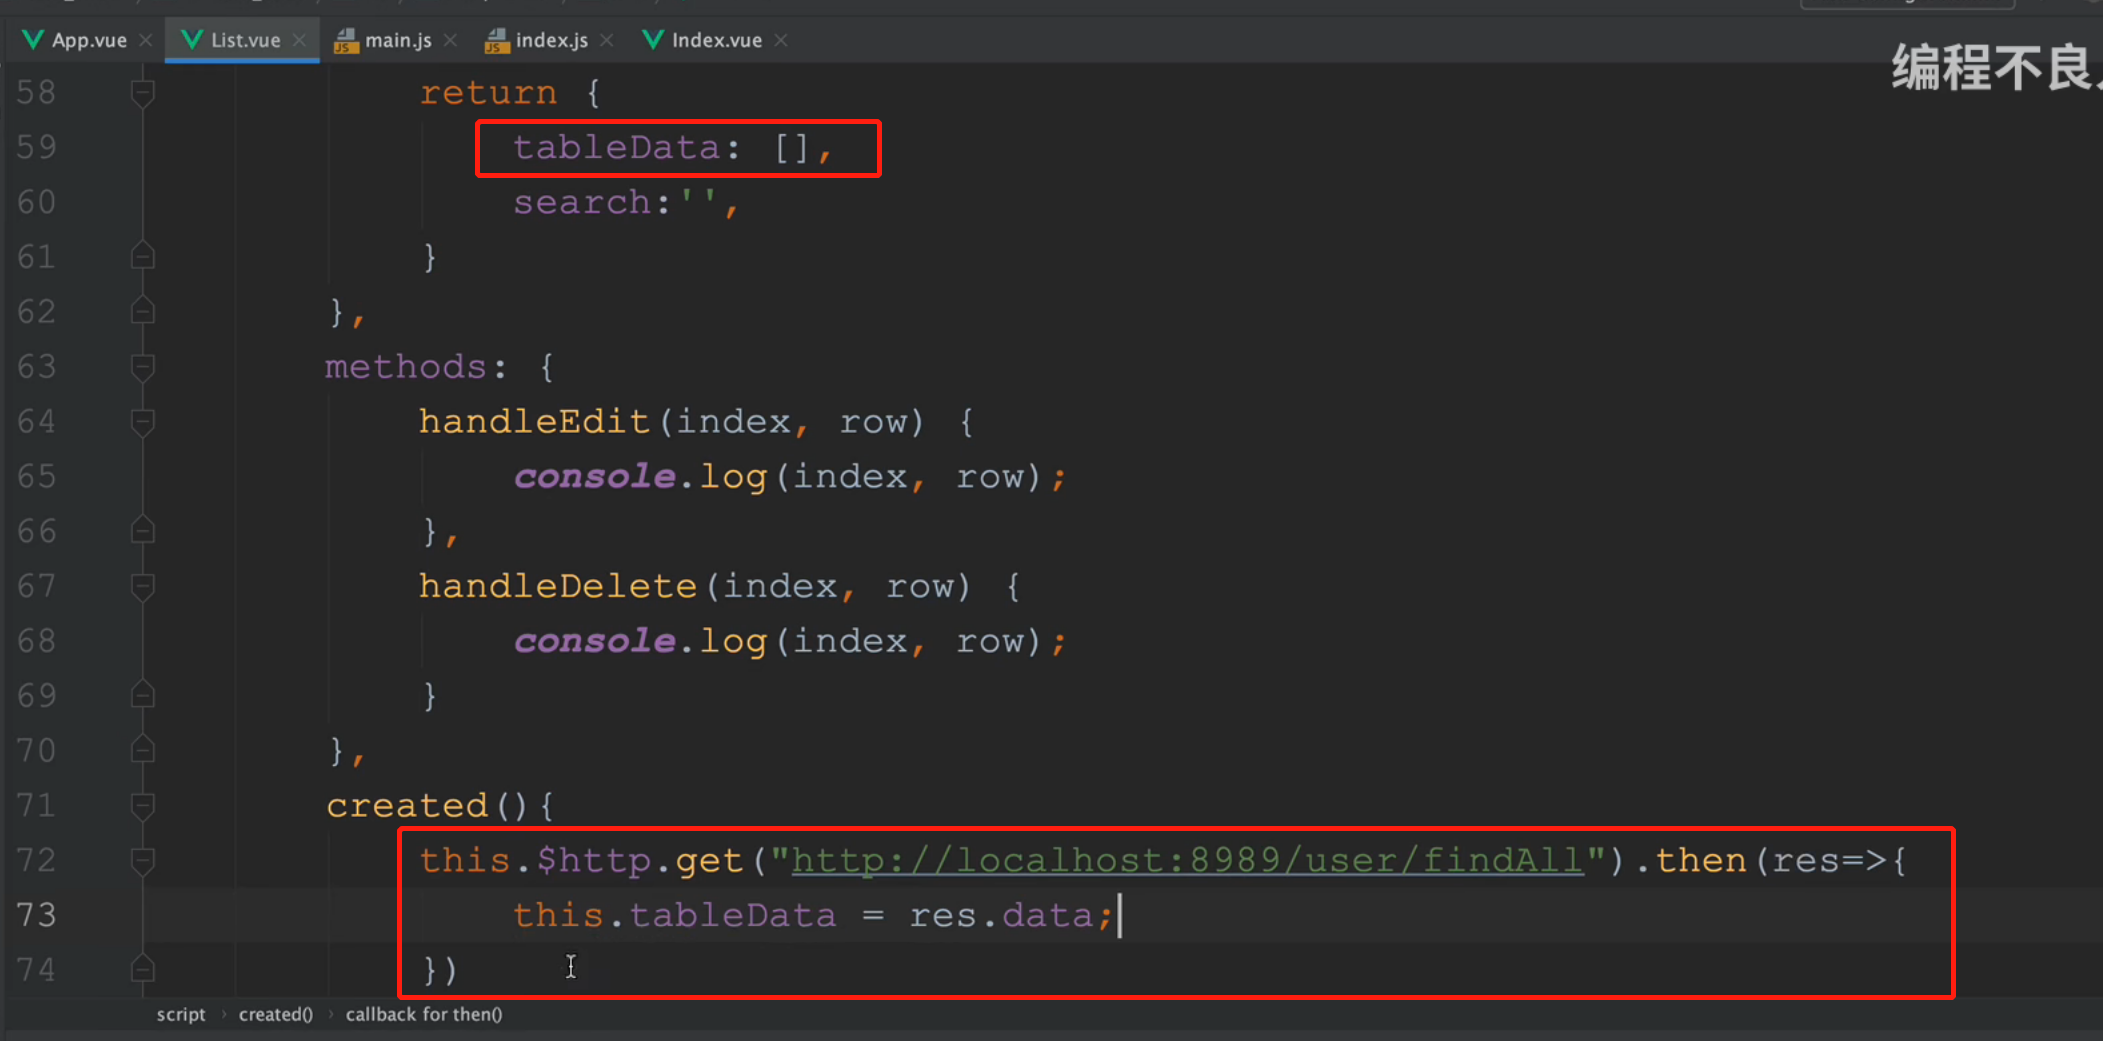Switch to the App.vue tab

[x=88, y=40]
